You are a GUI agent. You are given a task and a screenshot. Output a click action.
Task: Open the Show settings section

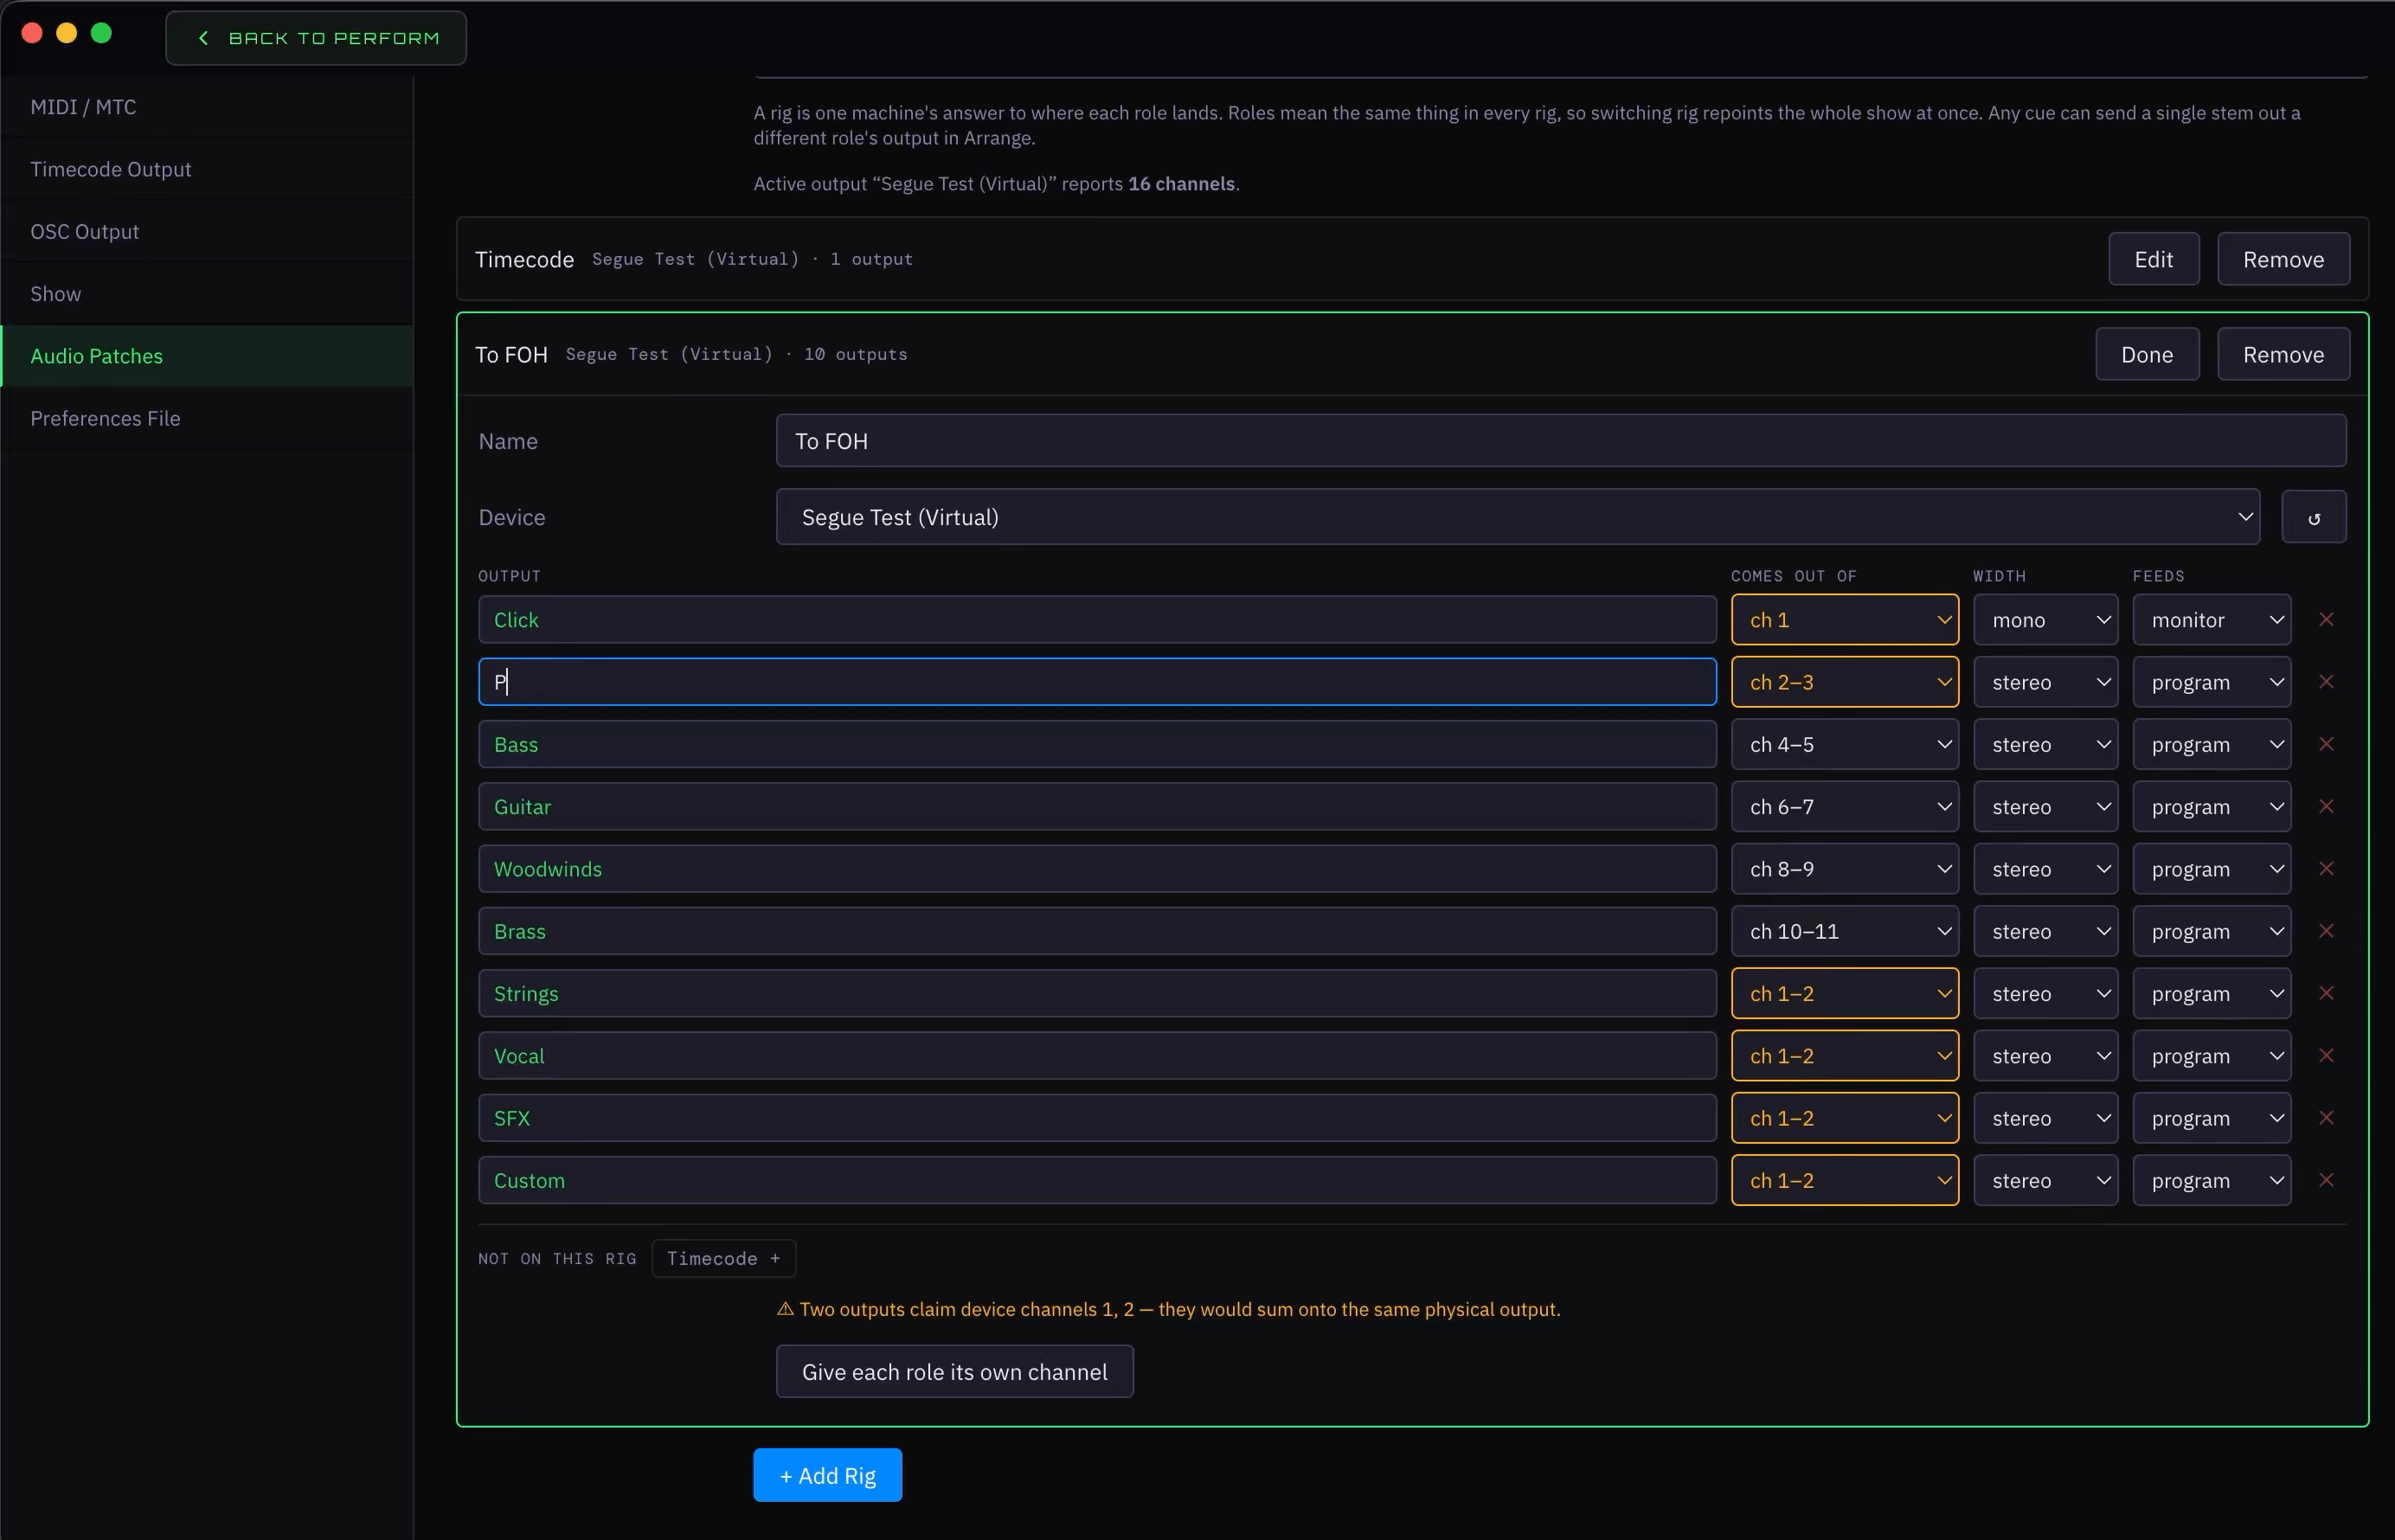click(207, 294)
